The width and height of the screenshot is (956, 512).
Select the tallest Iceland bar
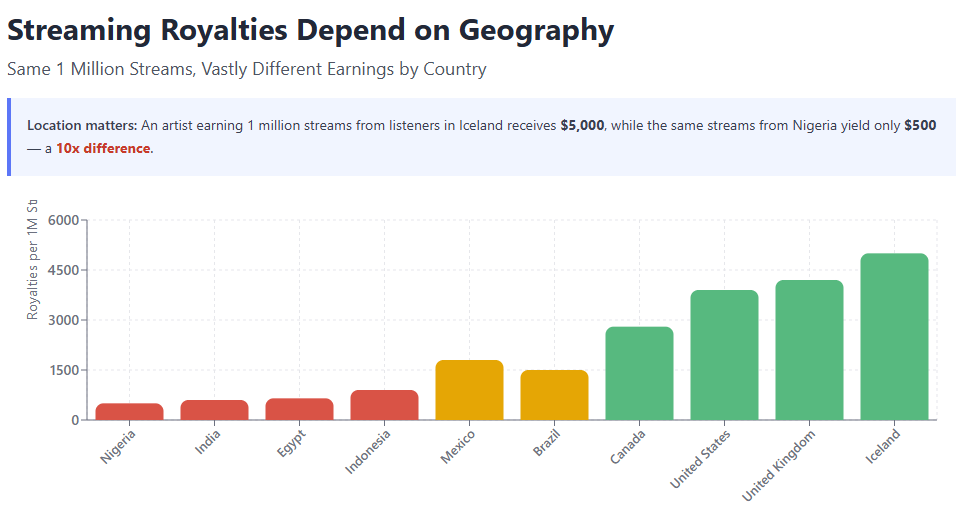tap(894, 337)
